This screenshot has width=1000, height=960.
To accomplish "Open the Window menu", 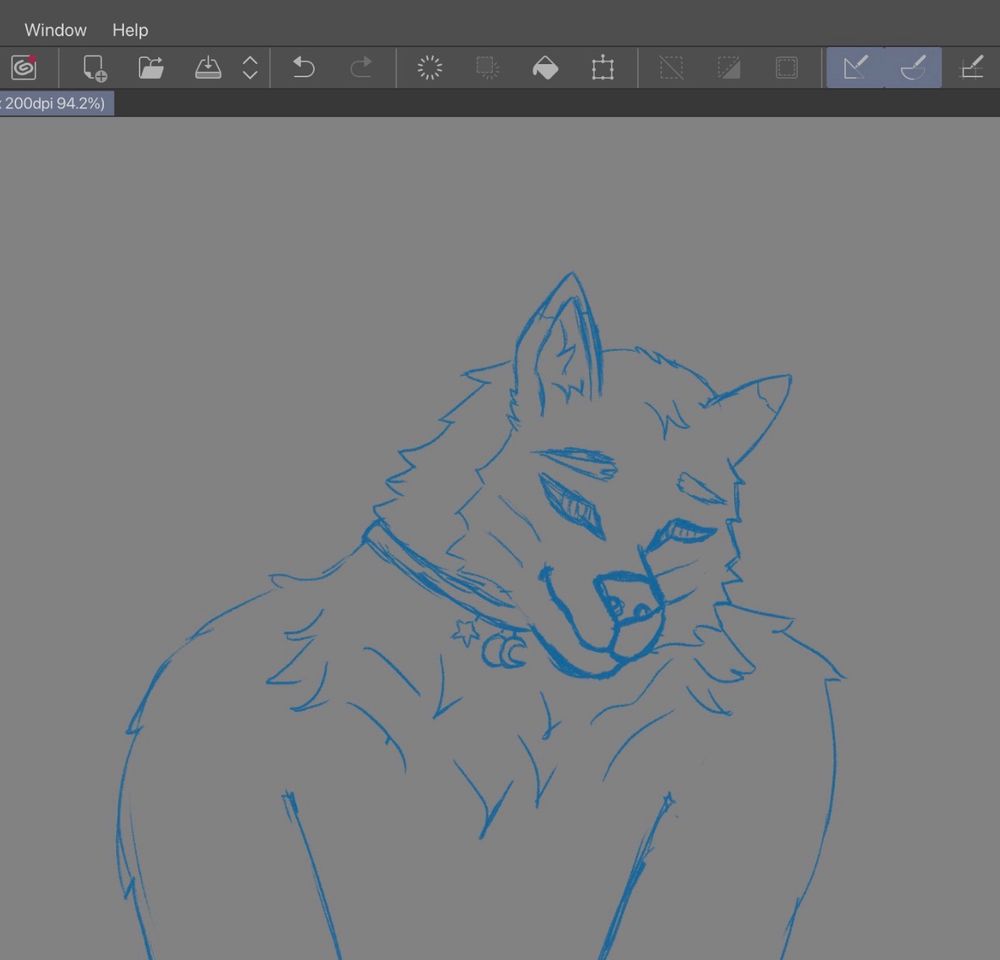I will (55, 30).
